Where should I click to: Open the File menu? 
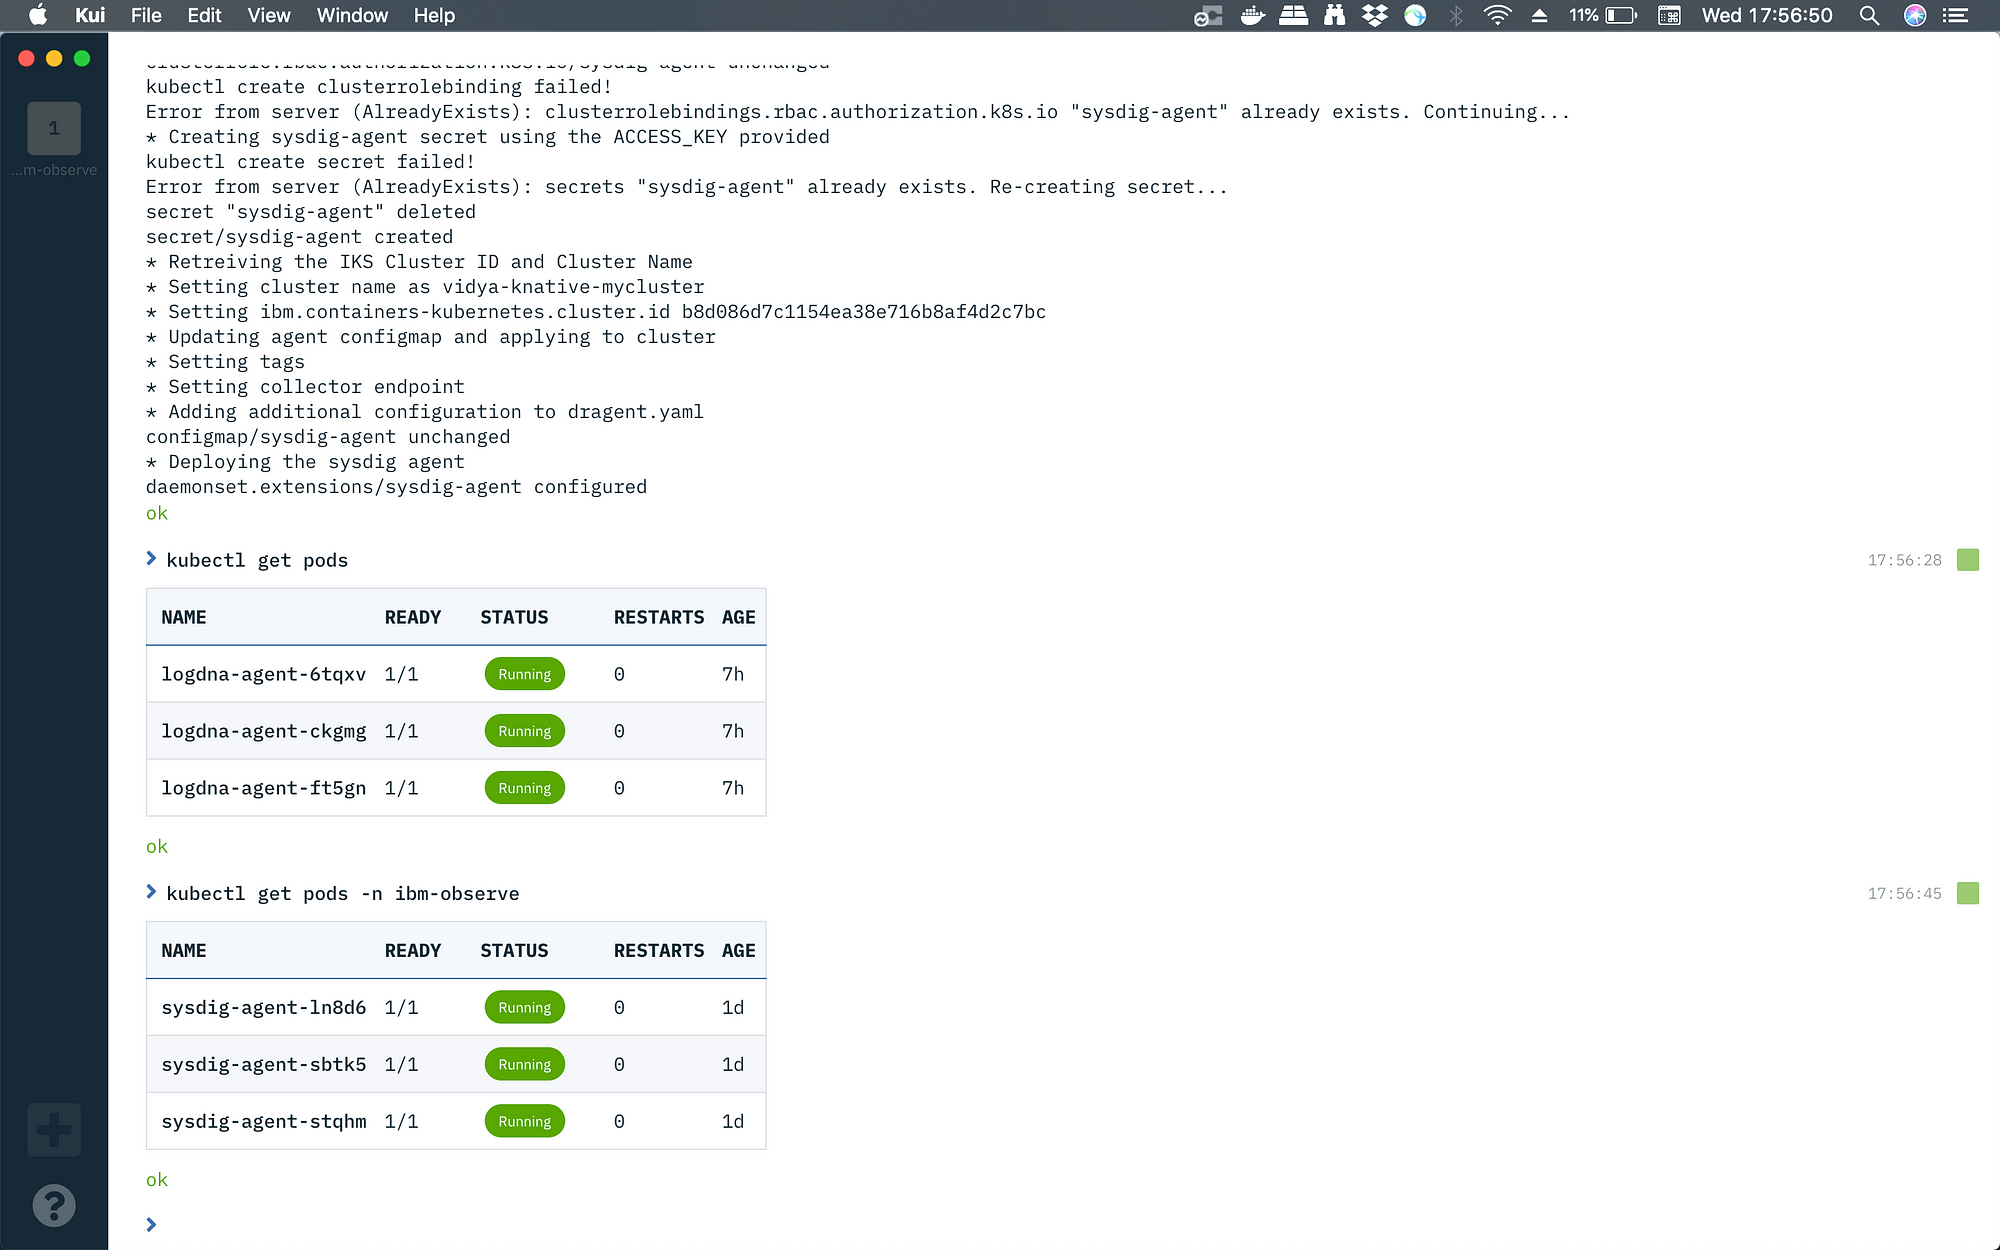coord(146,15)
